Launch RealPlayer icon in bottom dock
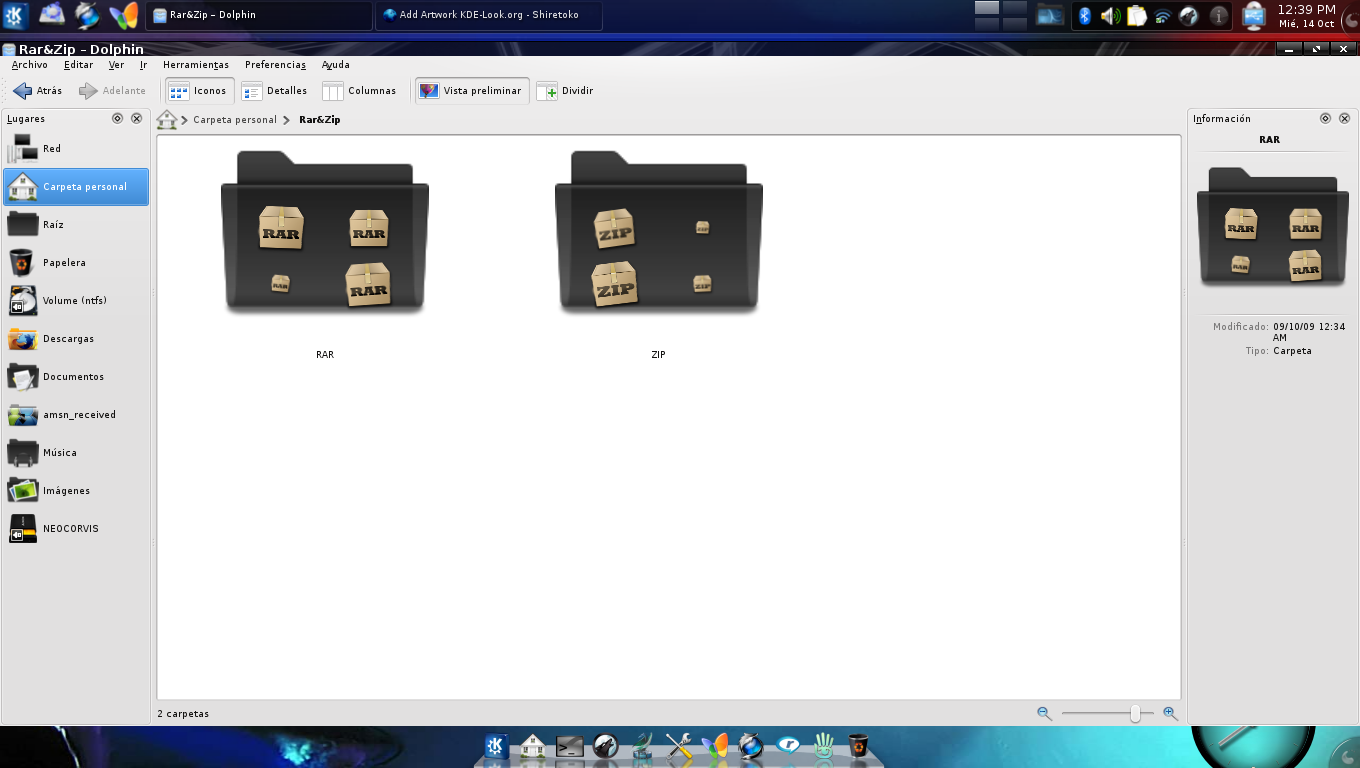 (x=788, y=746)
